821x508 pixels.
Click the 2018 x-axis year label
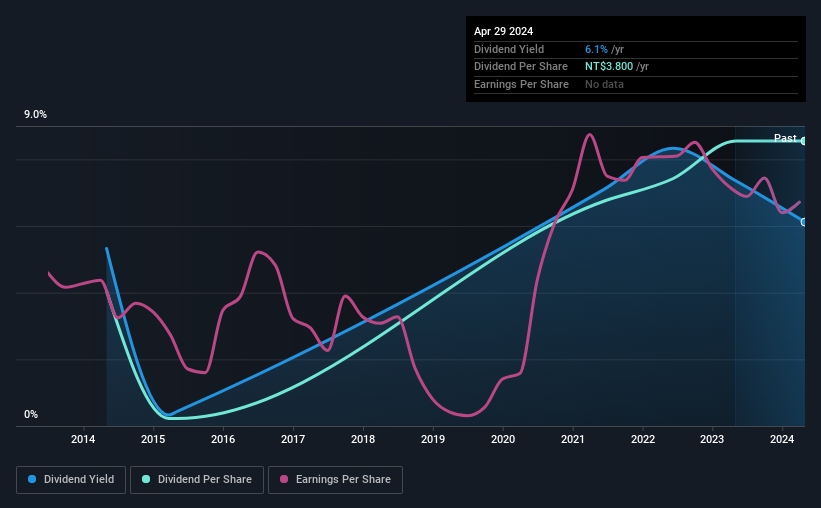pos(363,439)
